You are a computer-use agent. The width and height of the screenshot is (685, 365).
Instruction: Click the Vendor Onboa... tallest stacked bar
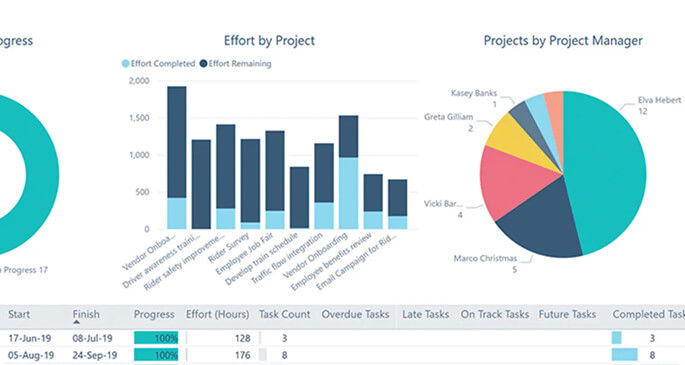[x=176, y=158]
